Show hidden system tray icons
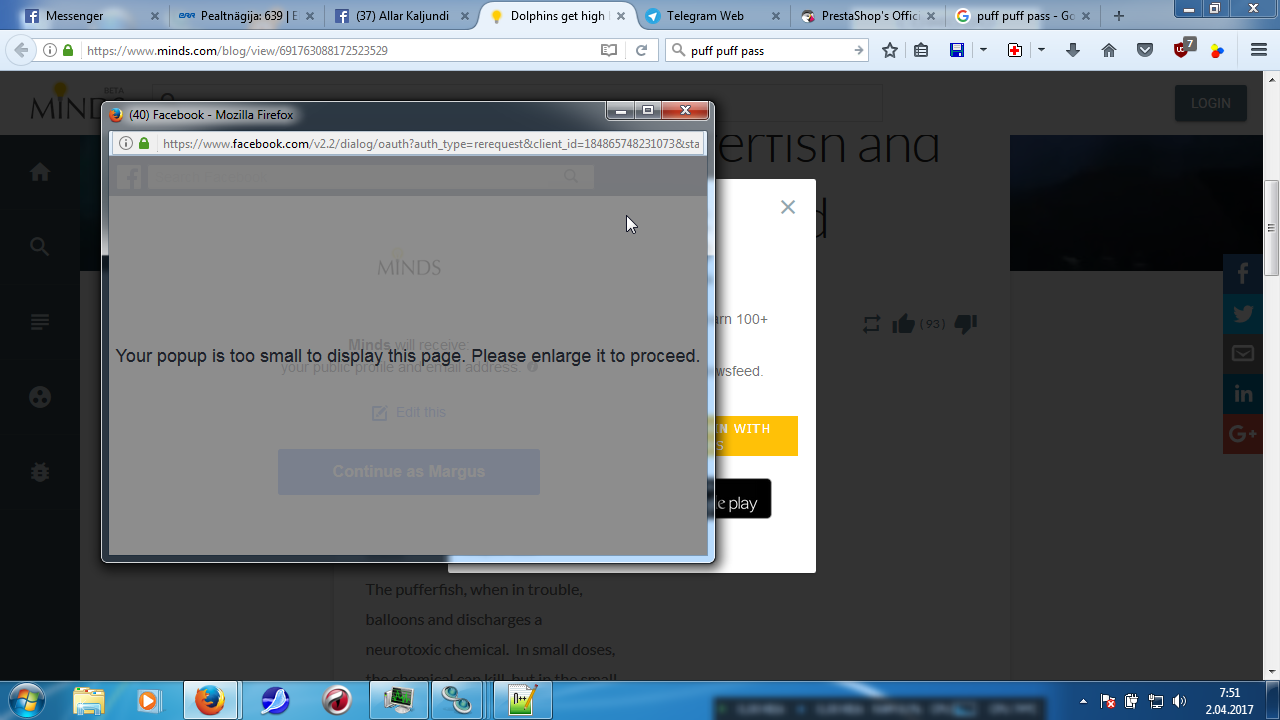The height and width of the screenshot is (720, 1280). [1083, 701]
